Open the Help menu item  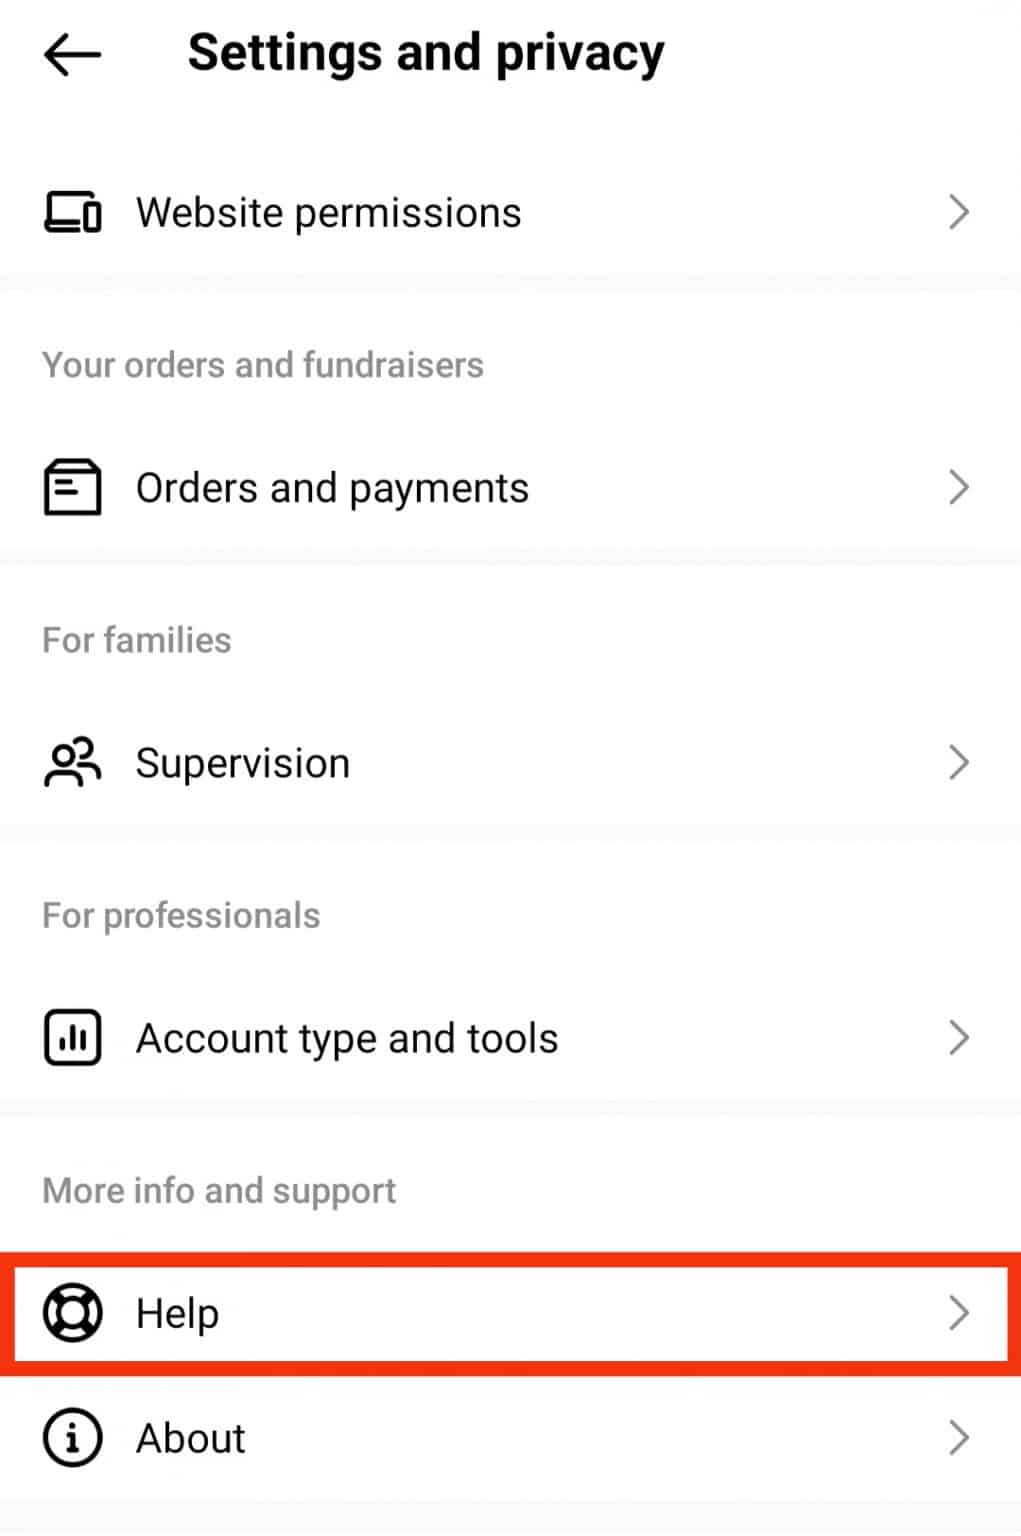(x=178, y=1314)
